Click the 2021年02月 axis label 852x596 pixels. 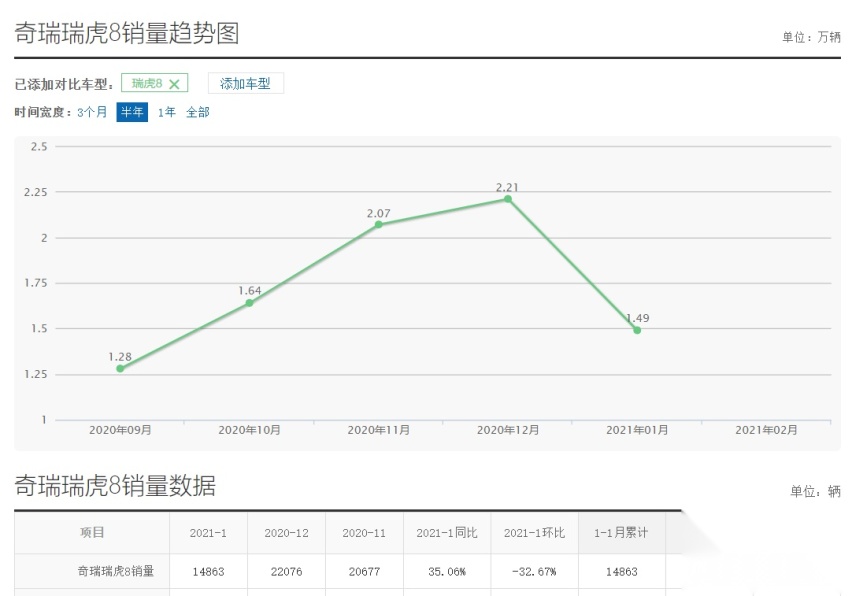766,430
